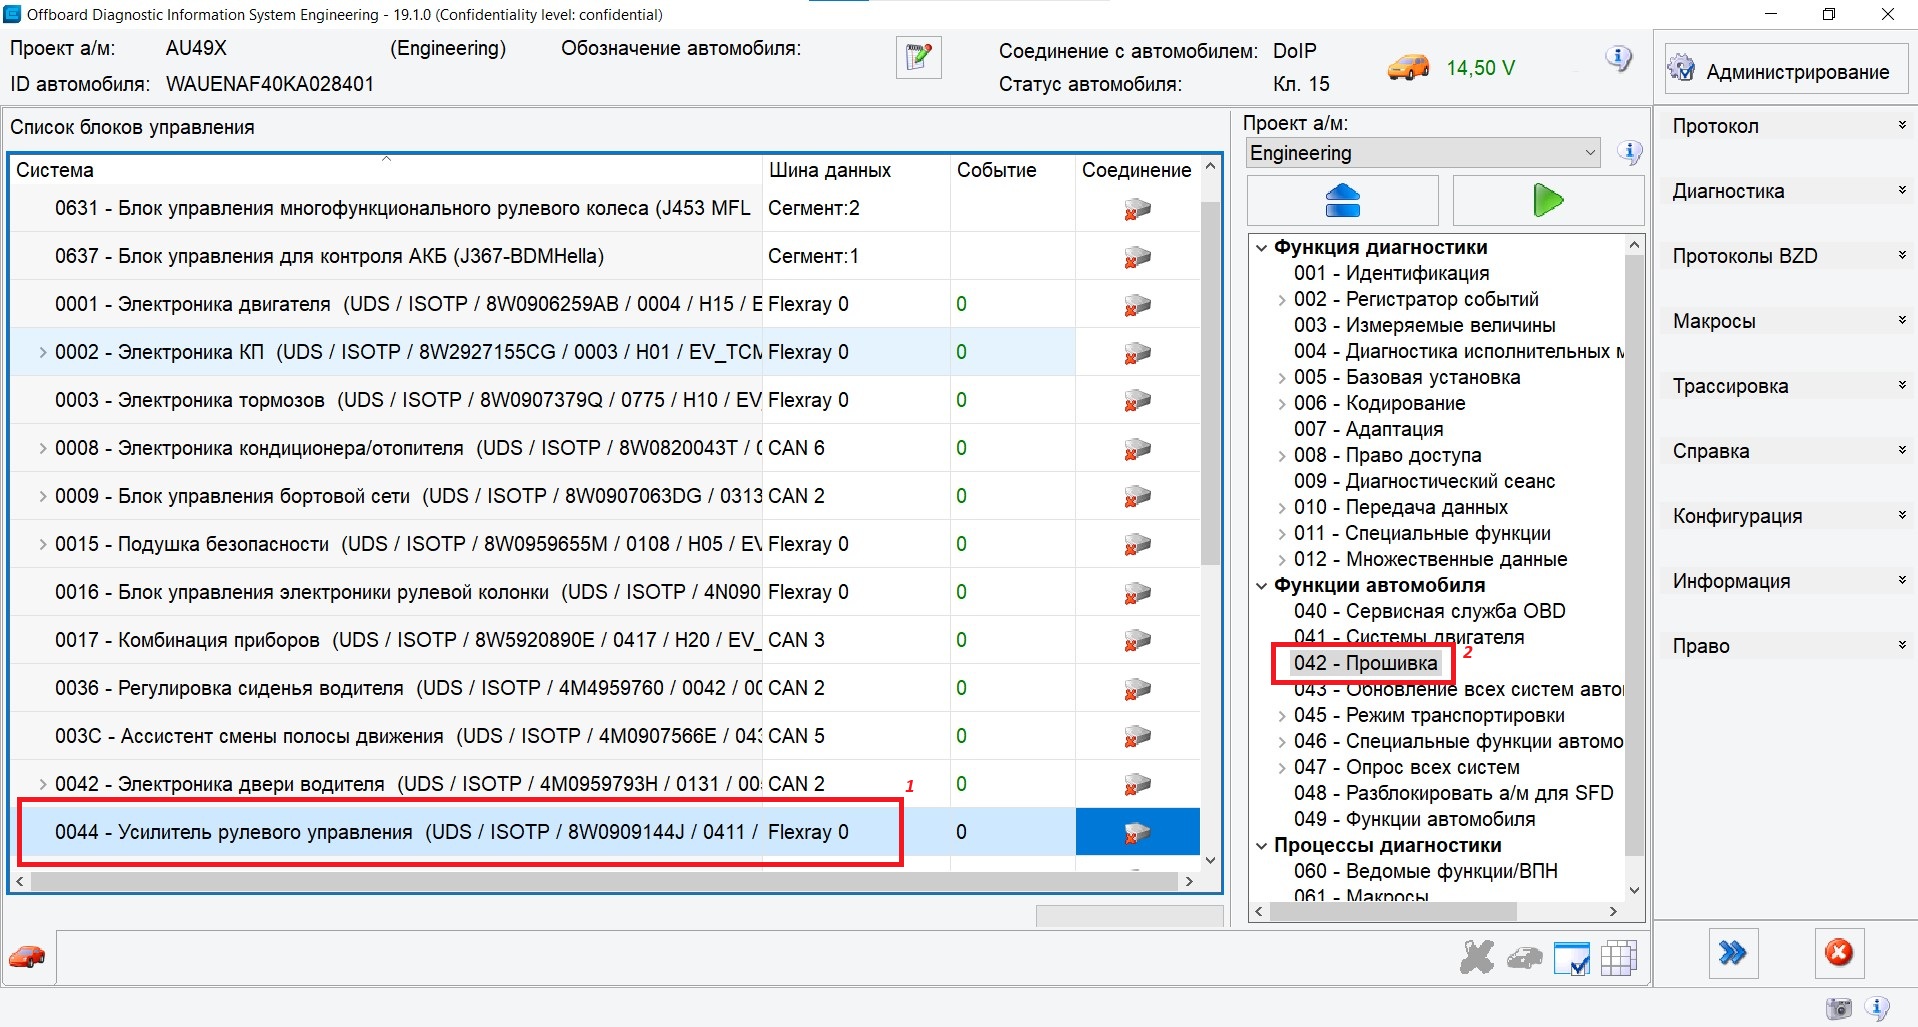Collapse the Процессы диагностики tree node

tap(1262, 846)
